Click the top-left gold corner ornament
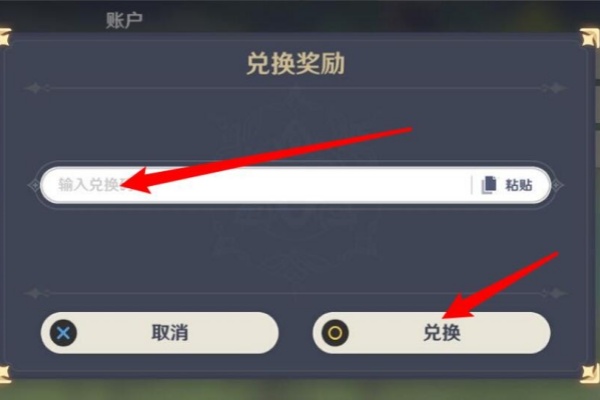 pos(5,38)
